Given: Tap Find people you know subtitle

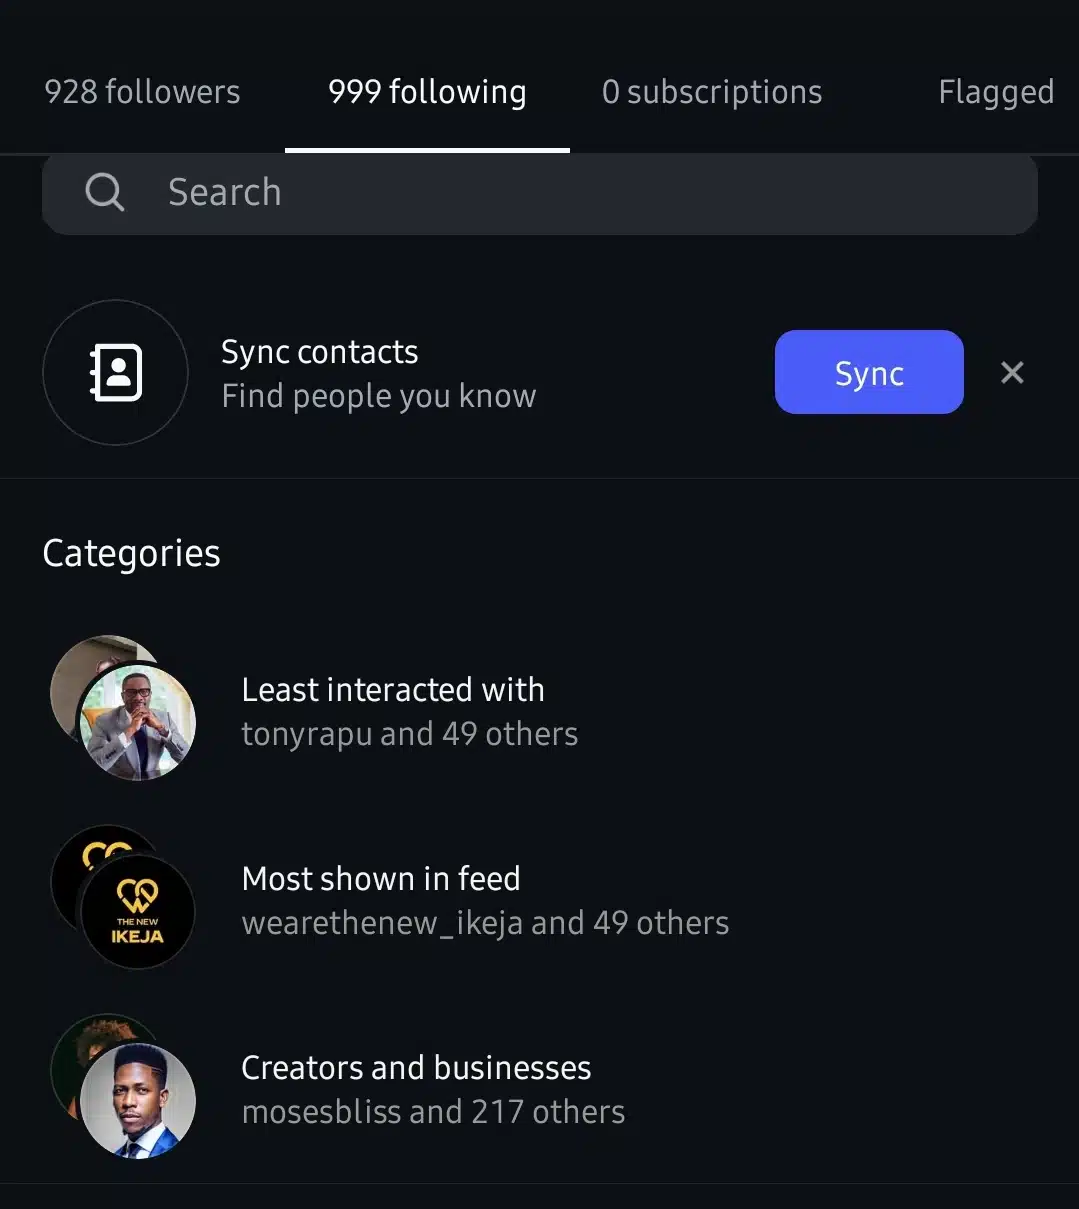Looking at the screenshot, I should coord(379,396).
